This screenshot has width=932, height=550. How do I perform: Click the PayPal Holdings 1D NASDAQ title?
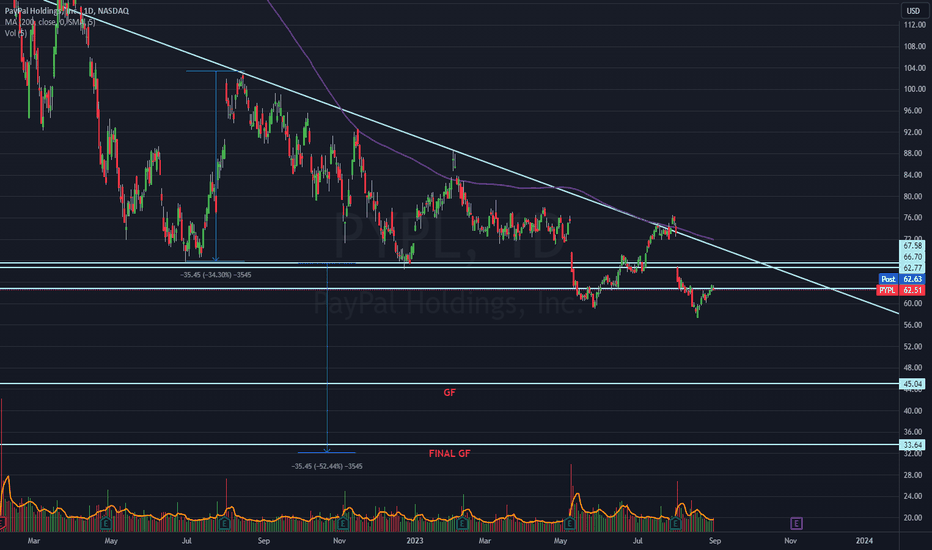(67, 11)
